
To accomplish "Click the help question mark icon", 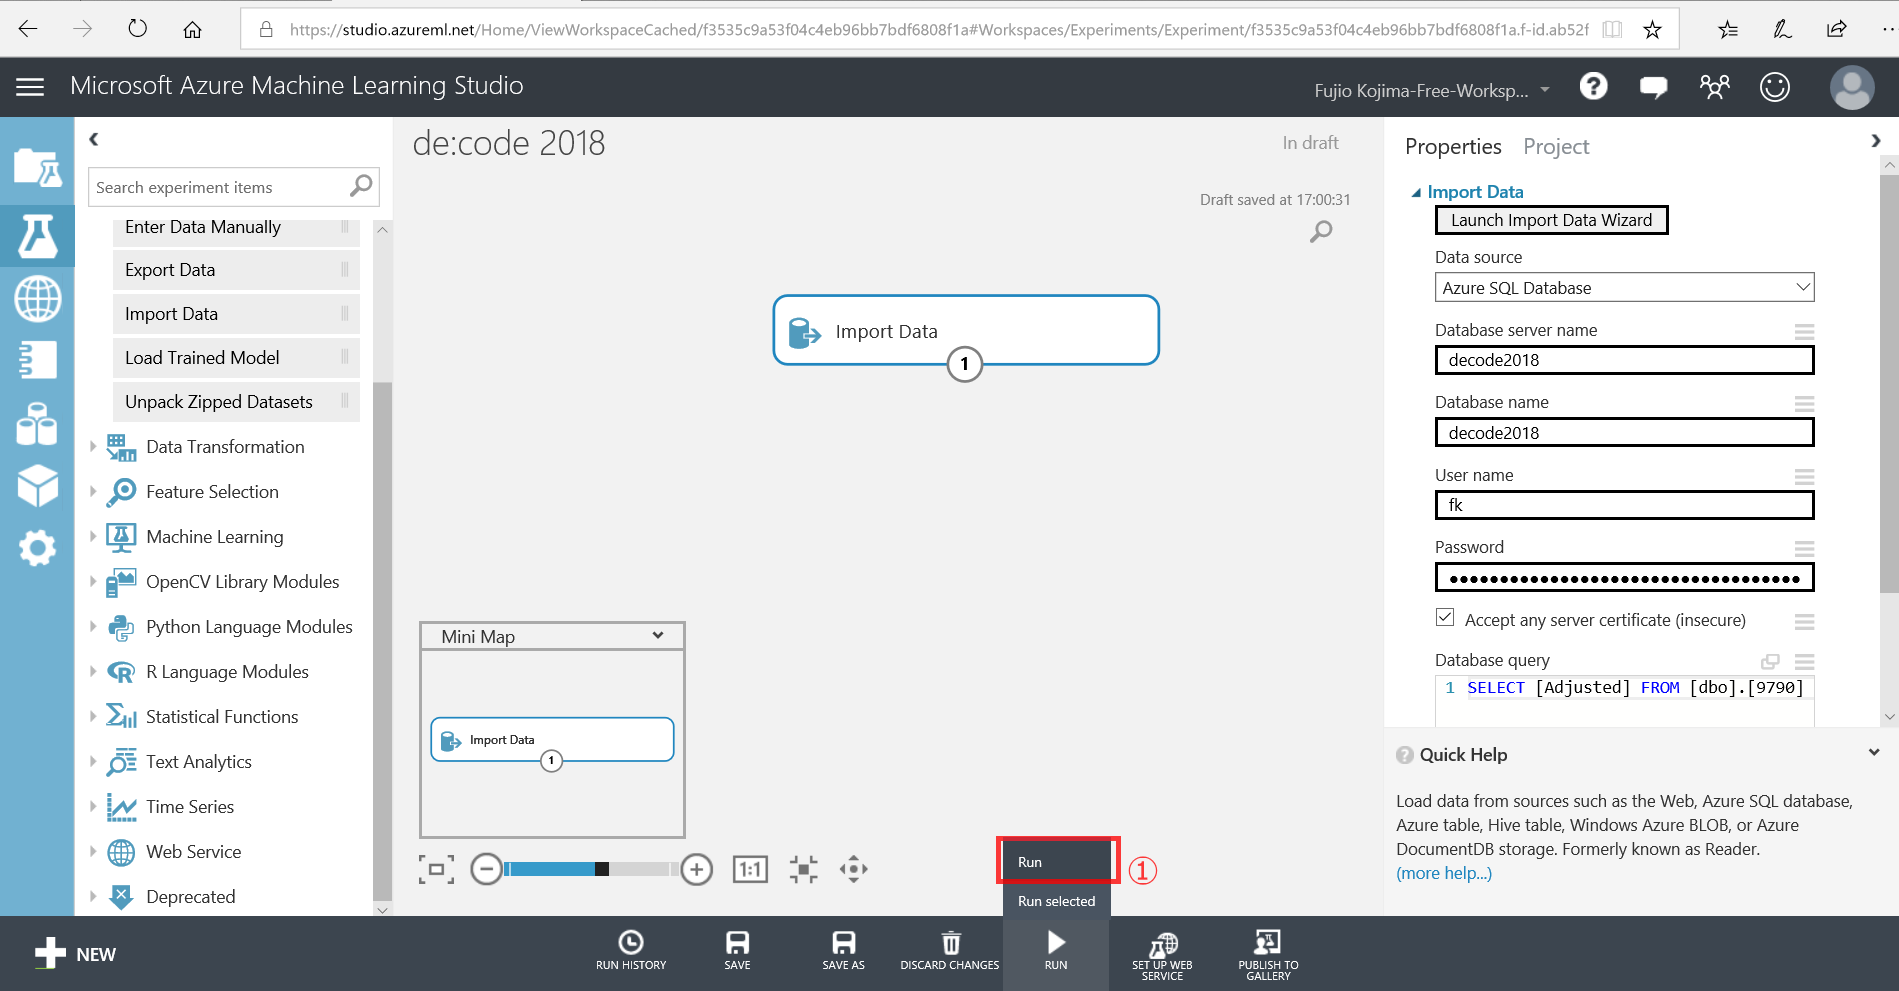I will (1593, 87).
